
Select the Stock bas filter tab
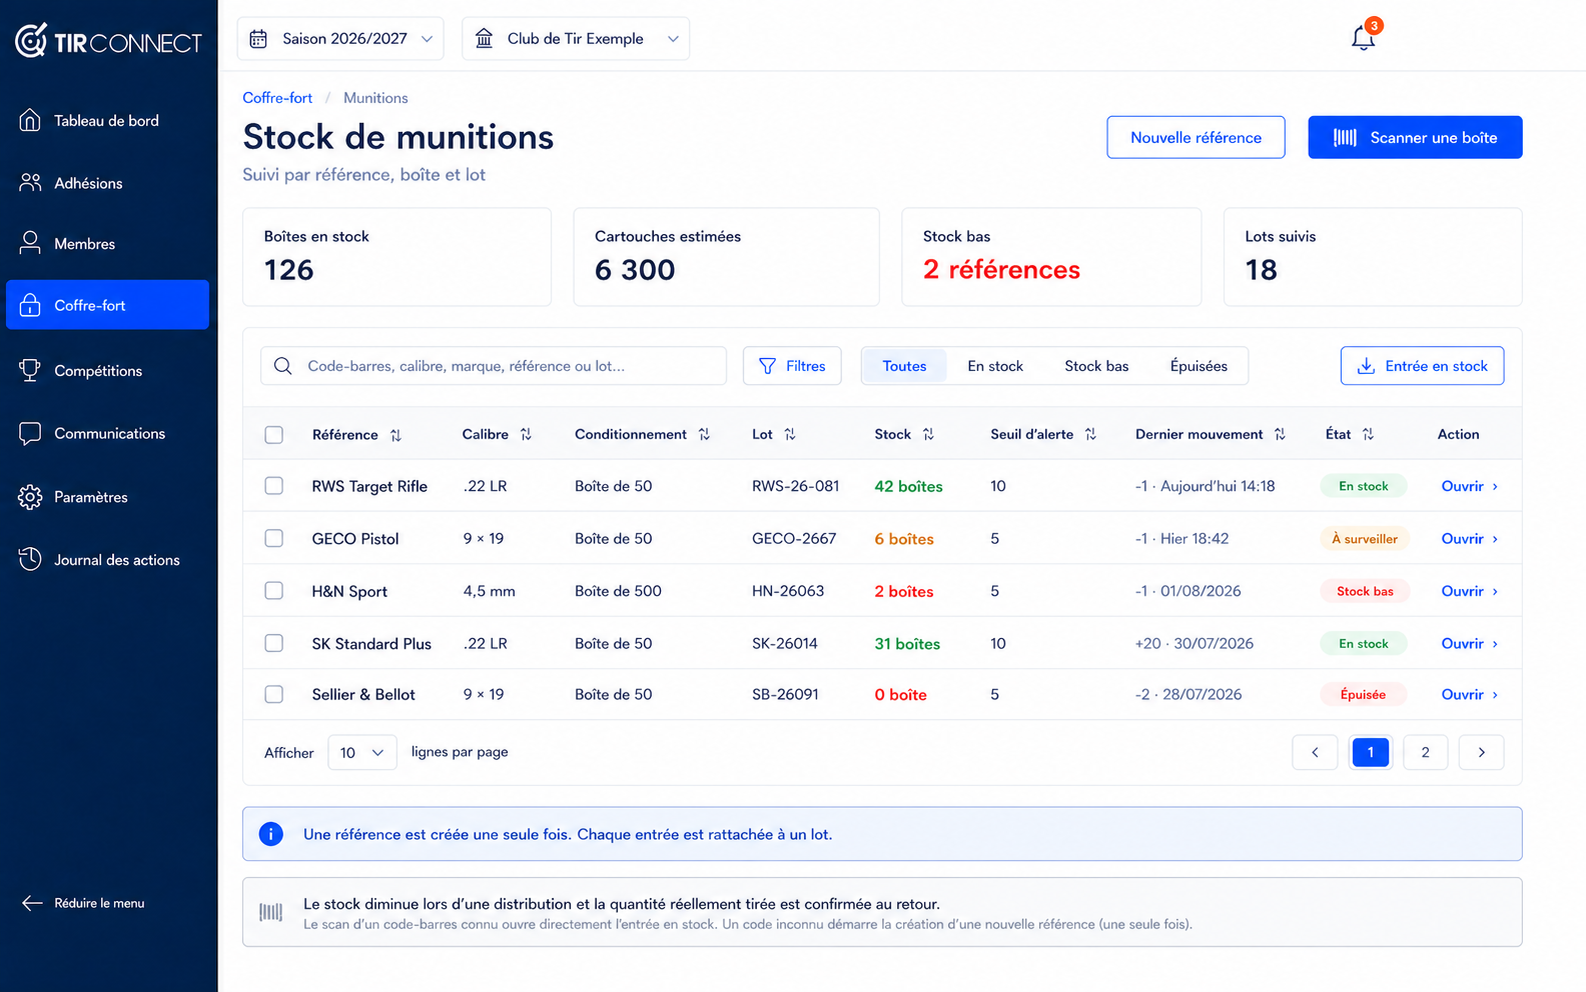tap(1096, 366)
